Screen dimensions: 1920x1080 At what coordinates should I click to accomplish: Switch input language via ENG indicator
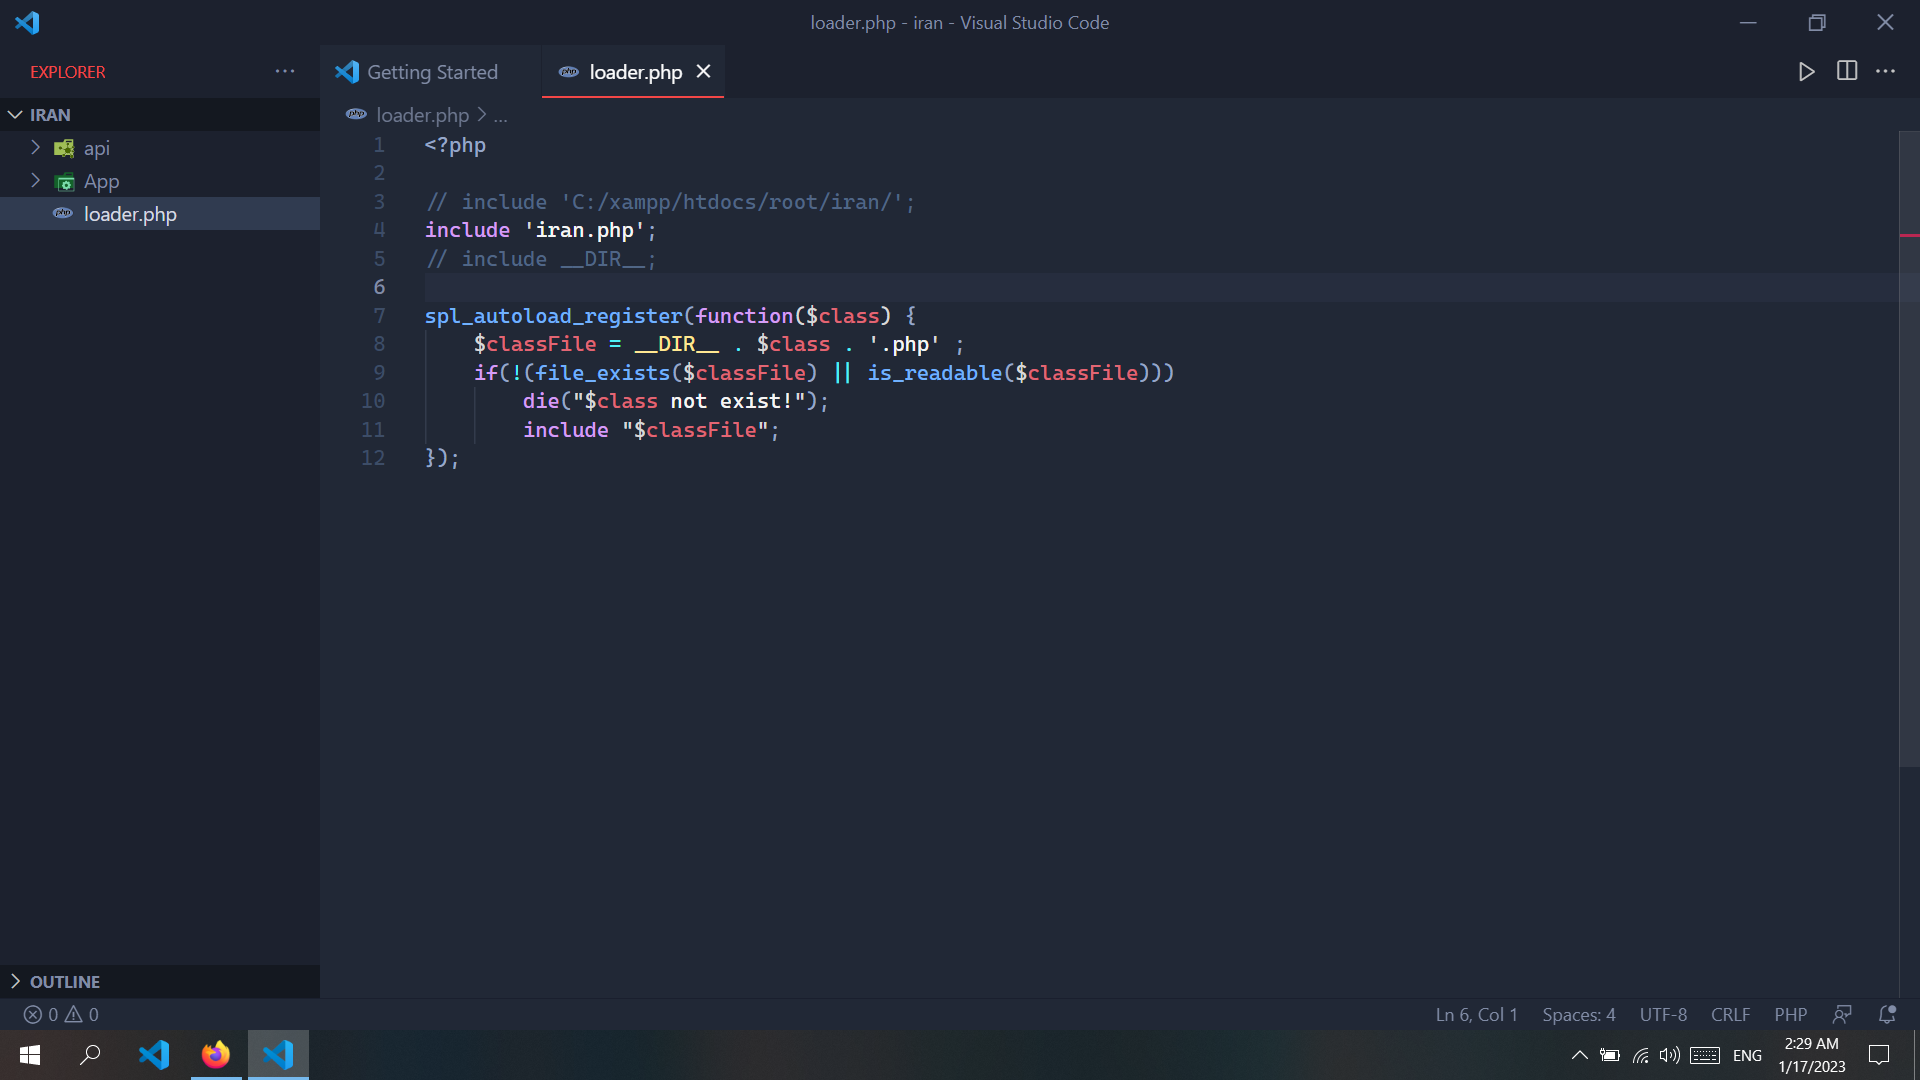click(1747, 1055)
